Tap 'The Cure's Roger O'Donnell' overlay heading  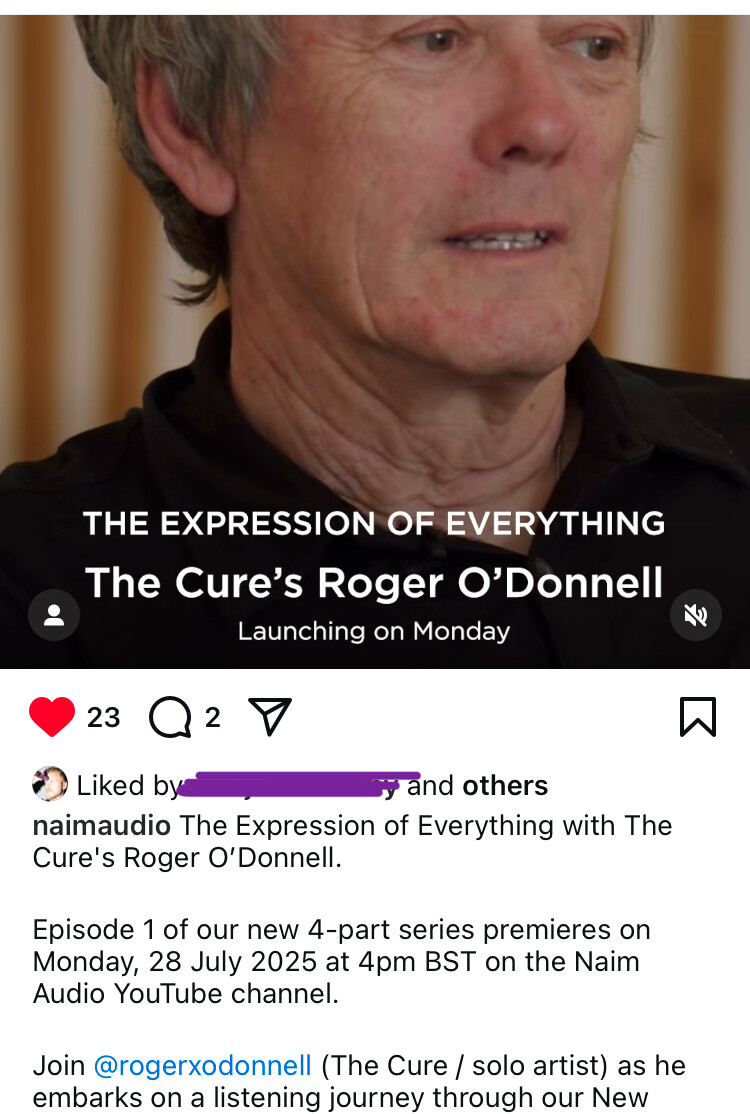point(374,583)
